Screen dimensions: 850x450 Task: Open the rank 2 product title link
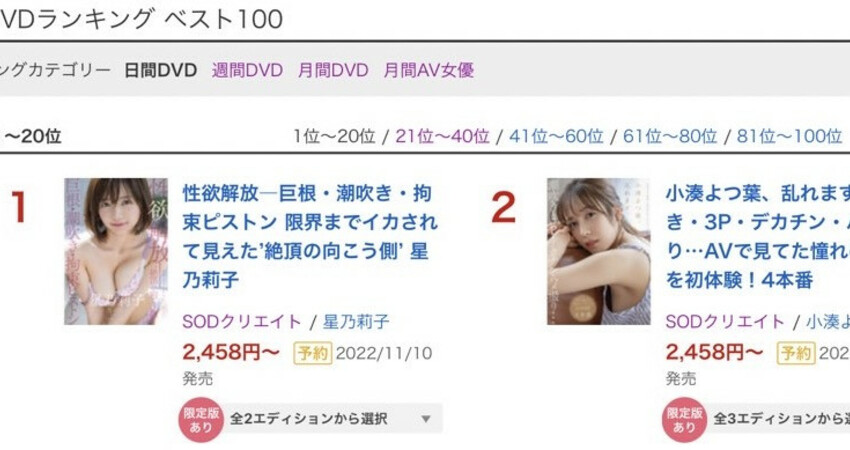pos(758,236)
